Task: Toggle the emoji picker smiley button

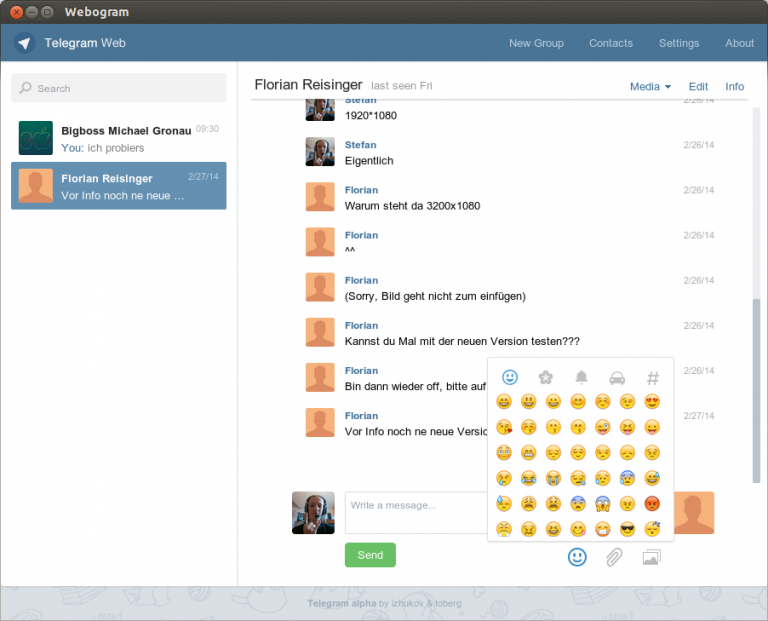Action: click(577, 557)
